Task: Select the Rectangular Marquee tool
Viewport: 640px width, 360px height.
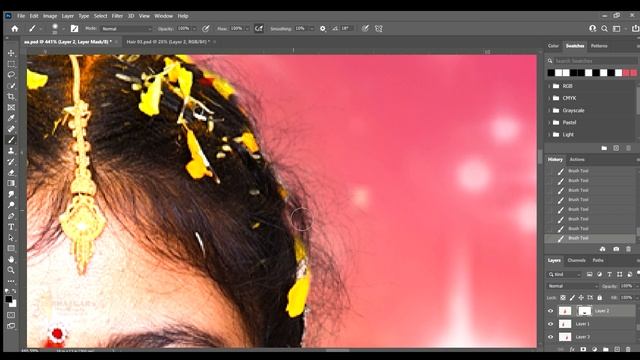Action: point(11,64)
